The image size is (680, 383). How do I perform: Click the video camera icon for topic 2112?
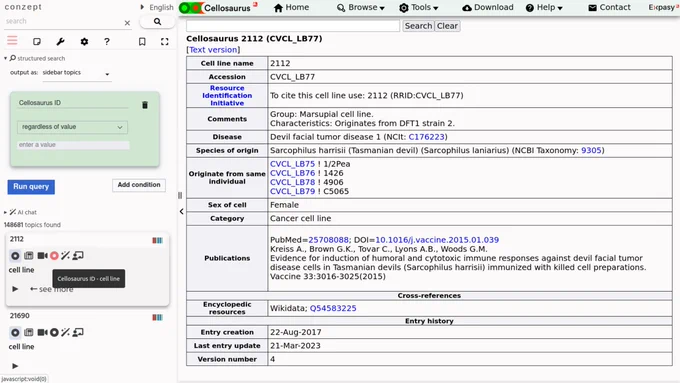42,255
